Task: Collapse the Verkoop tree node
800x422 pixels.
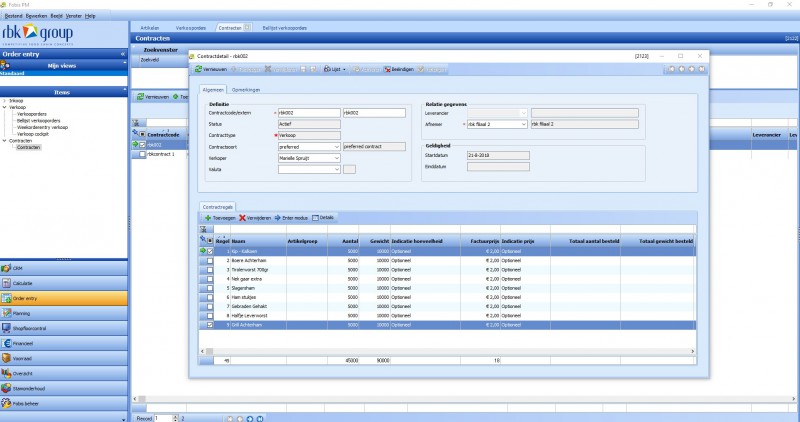Action: (x=5, y=108)
